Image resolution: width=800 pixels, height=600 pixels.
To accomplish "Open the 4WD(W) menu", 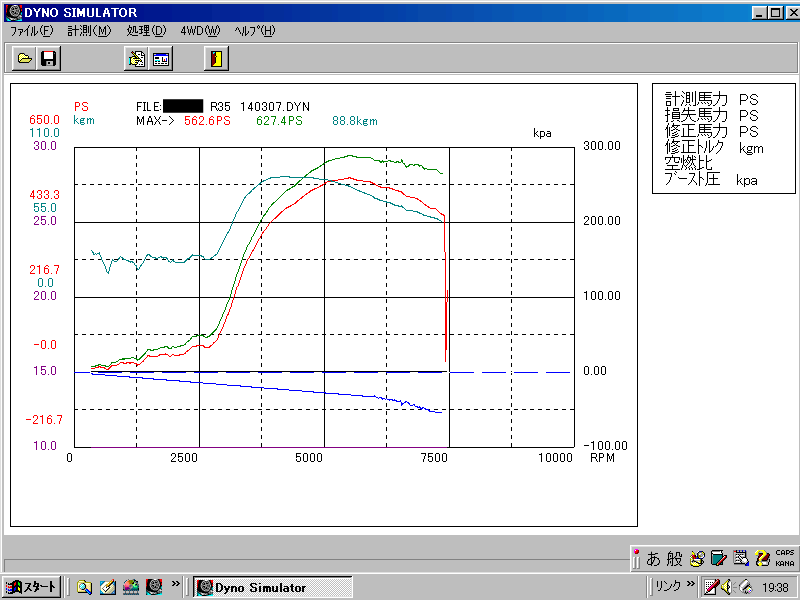I will (200, 31).
